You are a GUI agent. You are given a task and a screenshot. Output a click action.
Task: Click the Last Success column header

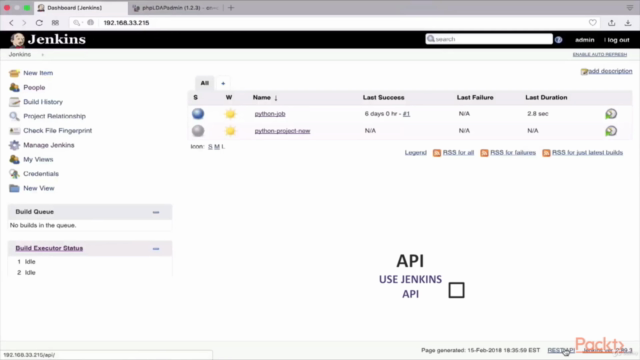383,98
